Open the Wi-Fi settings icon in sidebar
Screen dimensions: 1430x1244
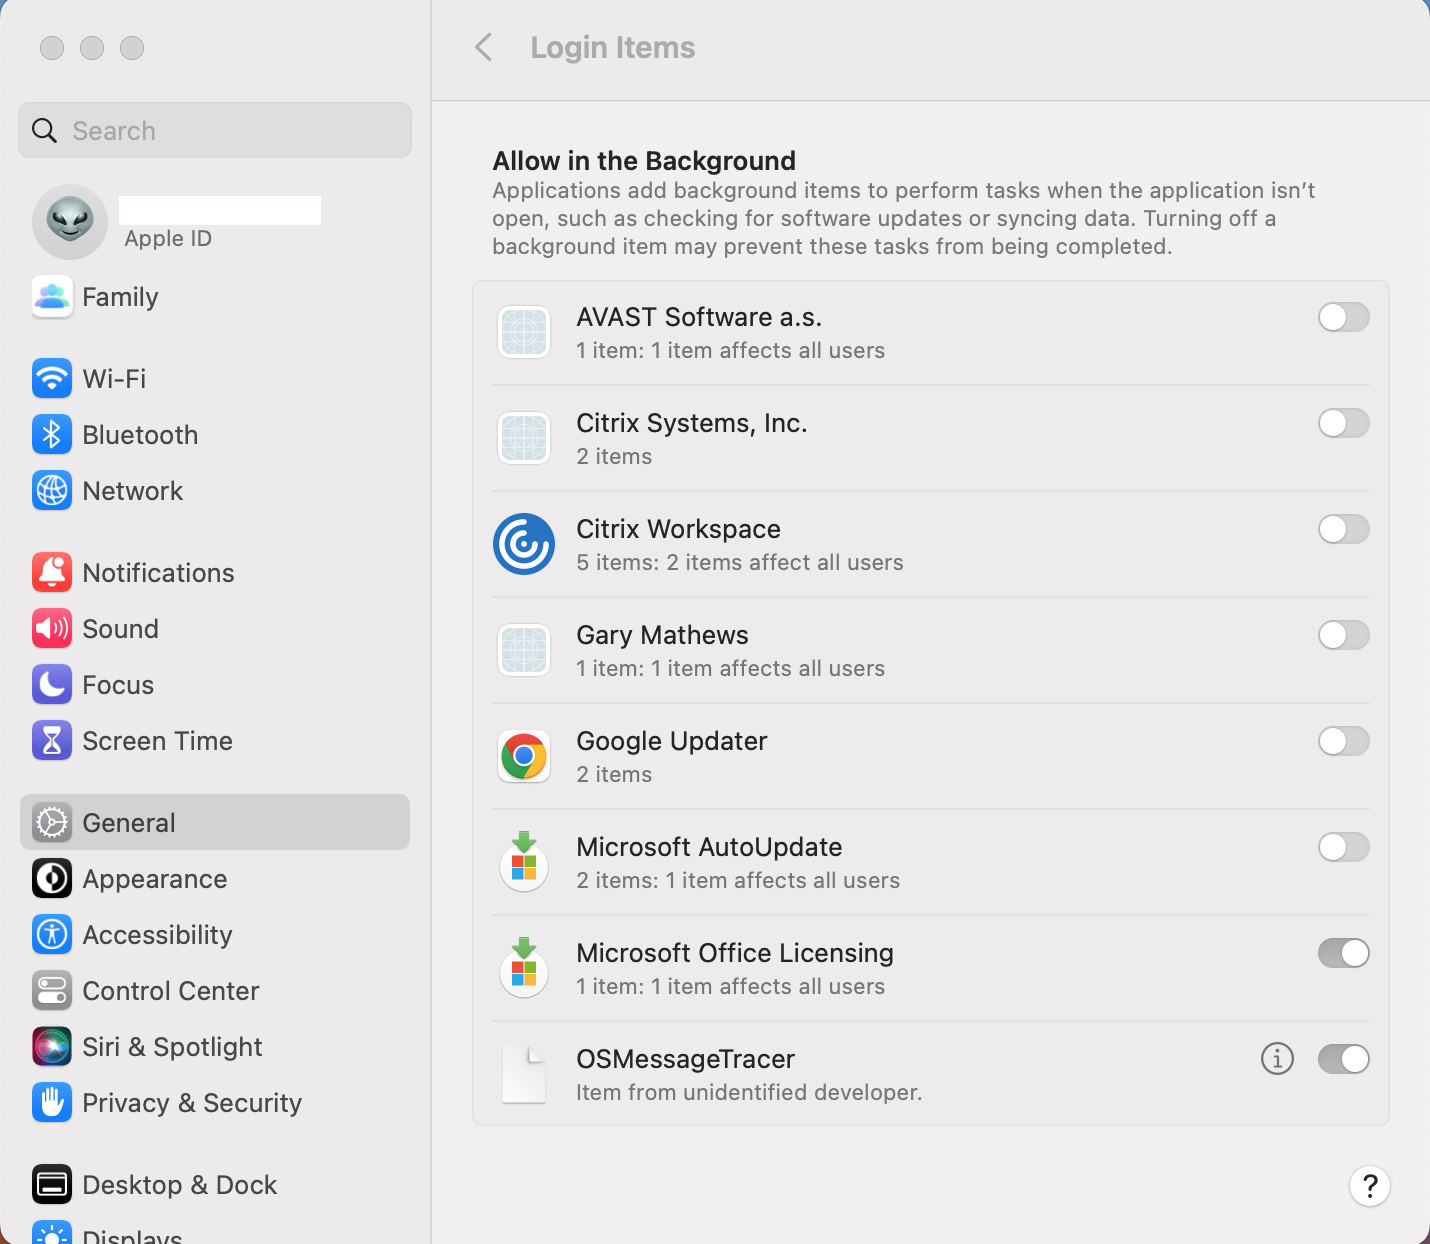pyautogui.click(x=52, y=379)
